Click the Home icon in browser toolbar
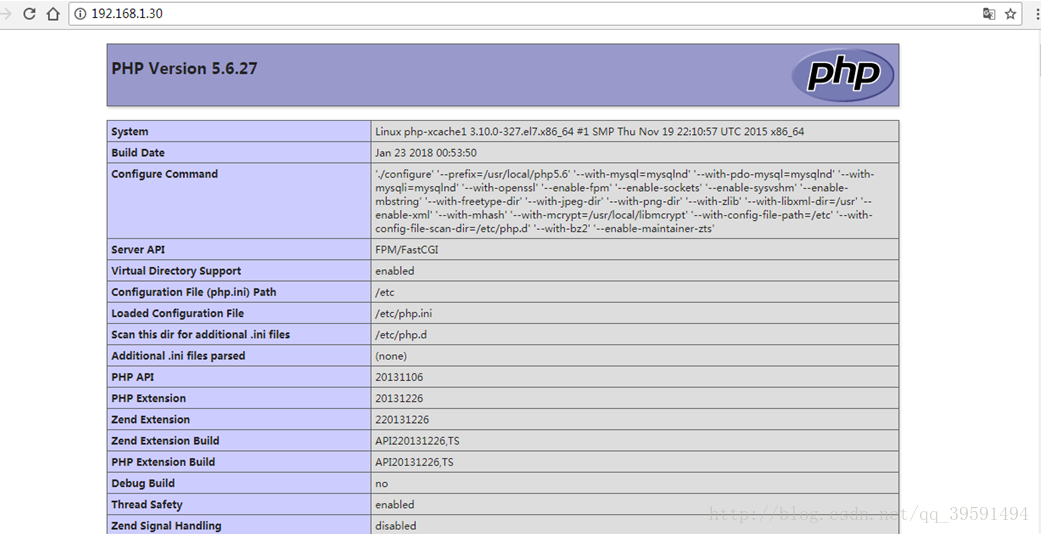The height and width of the screenshot is (534, 1041). point(53,14)
